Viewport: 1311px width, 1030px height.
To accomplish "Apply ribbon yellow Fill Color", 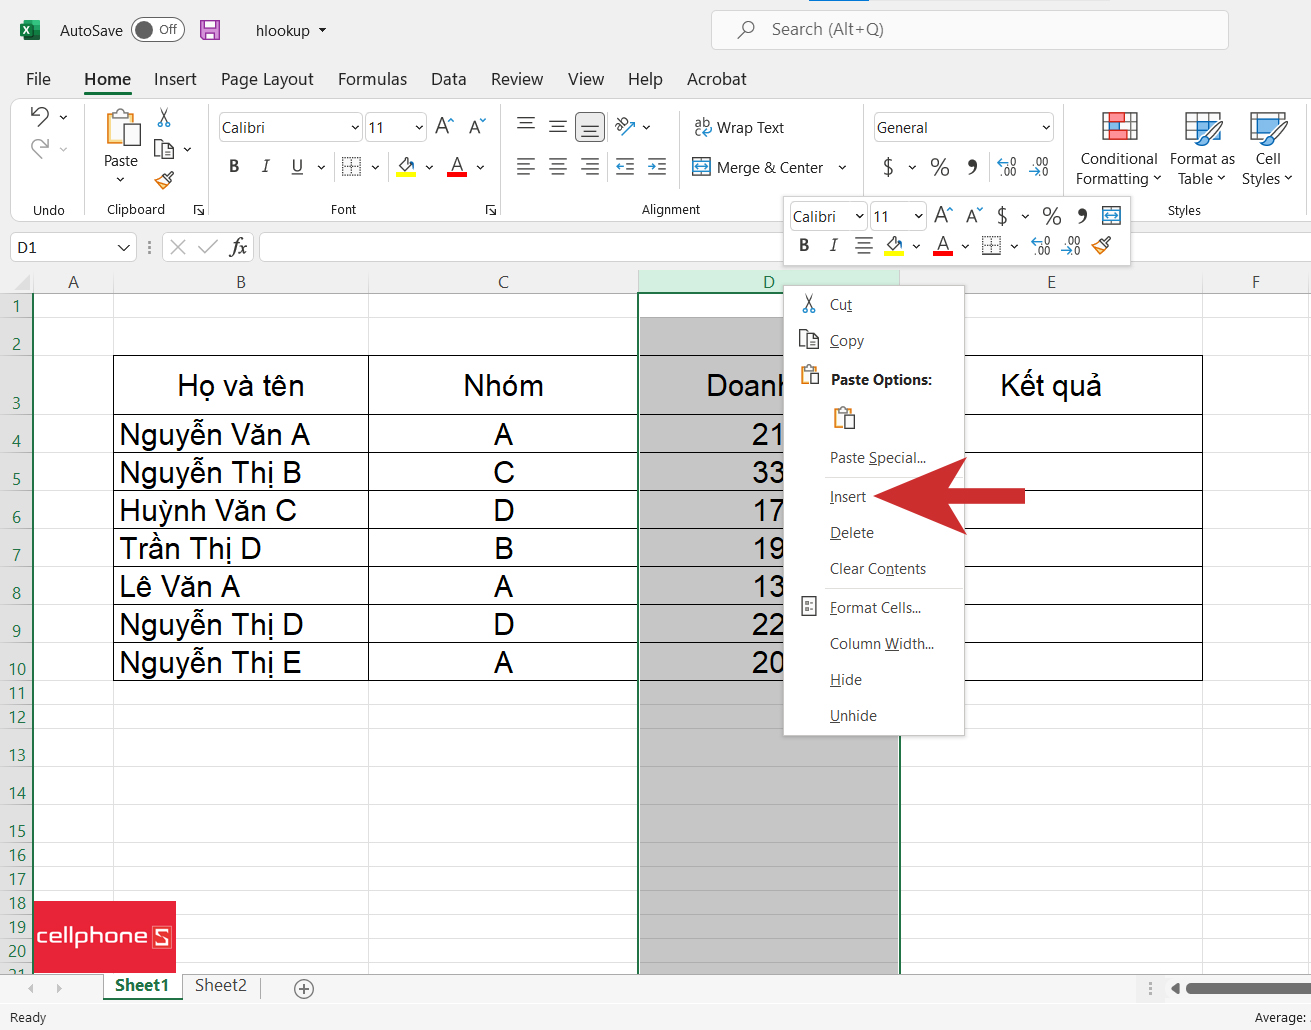I will (406, 167).
